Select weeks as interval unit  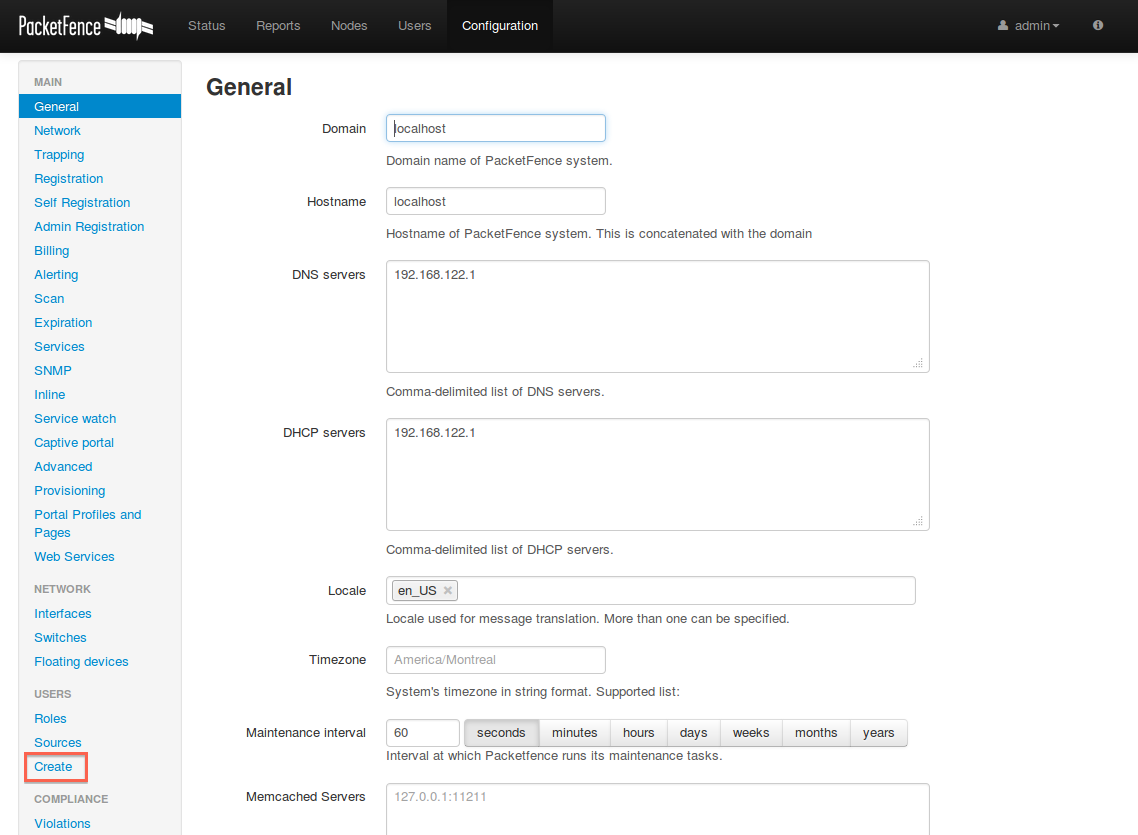(750, 733)
